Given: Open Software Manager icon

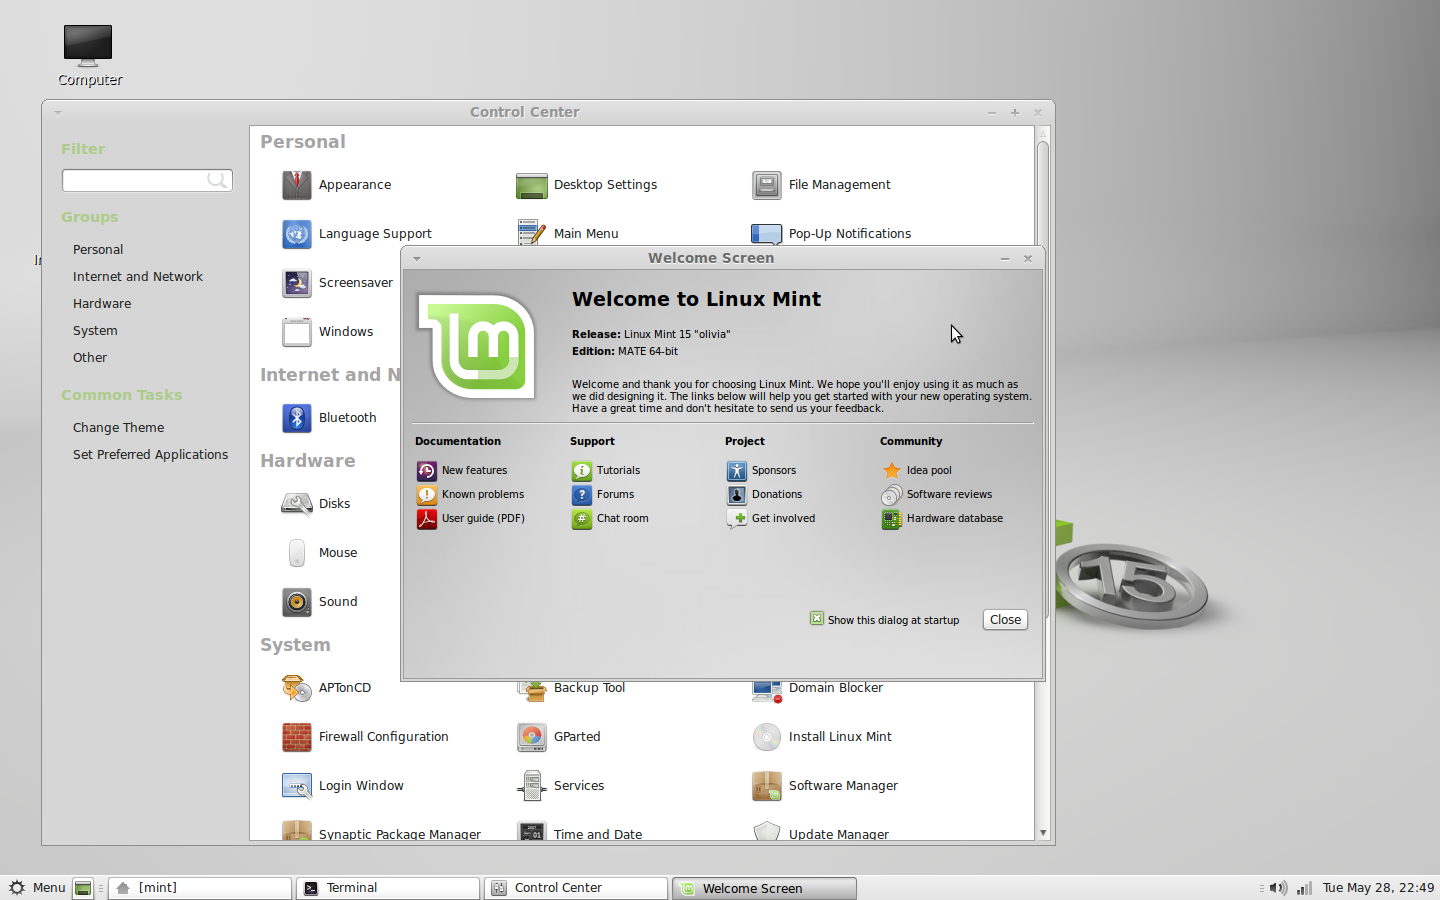Looking at the screenshot, I should pos(767,786).
